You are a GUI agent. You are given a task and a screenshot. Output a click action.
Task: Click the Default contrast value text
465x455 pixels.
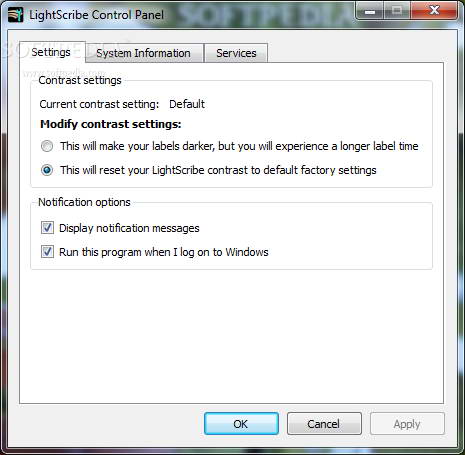tap(187, 104)
